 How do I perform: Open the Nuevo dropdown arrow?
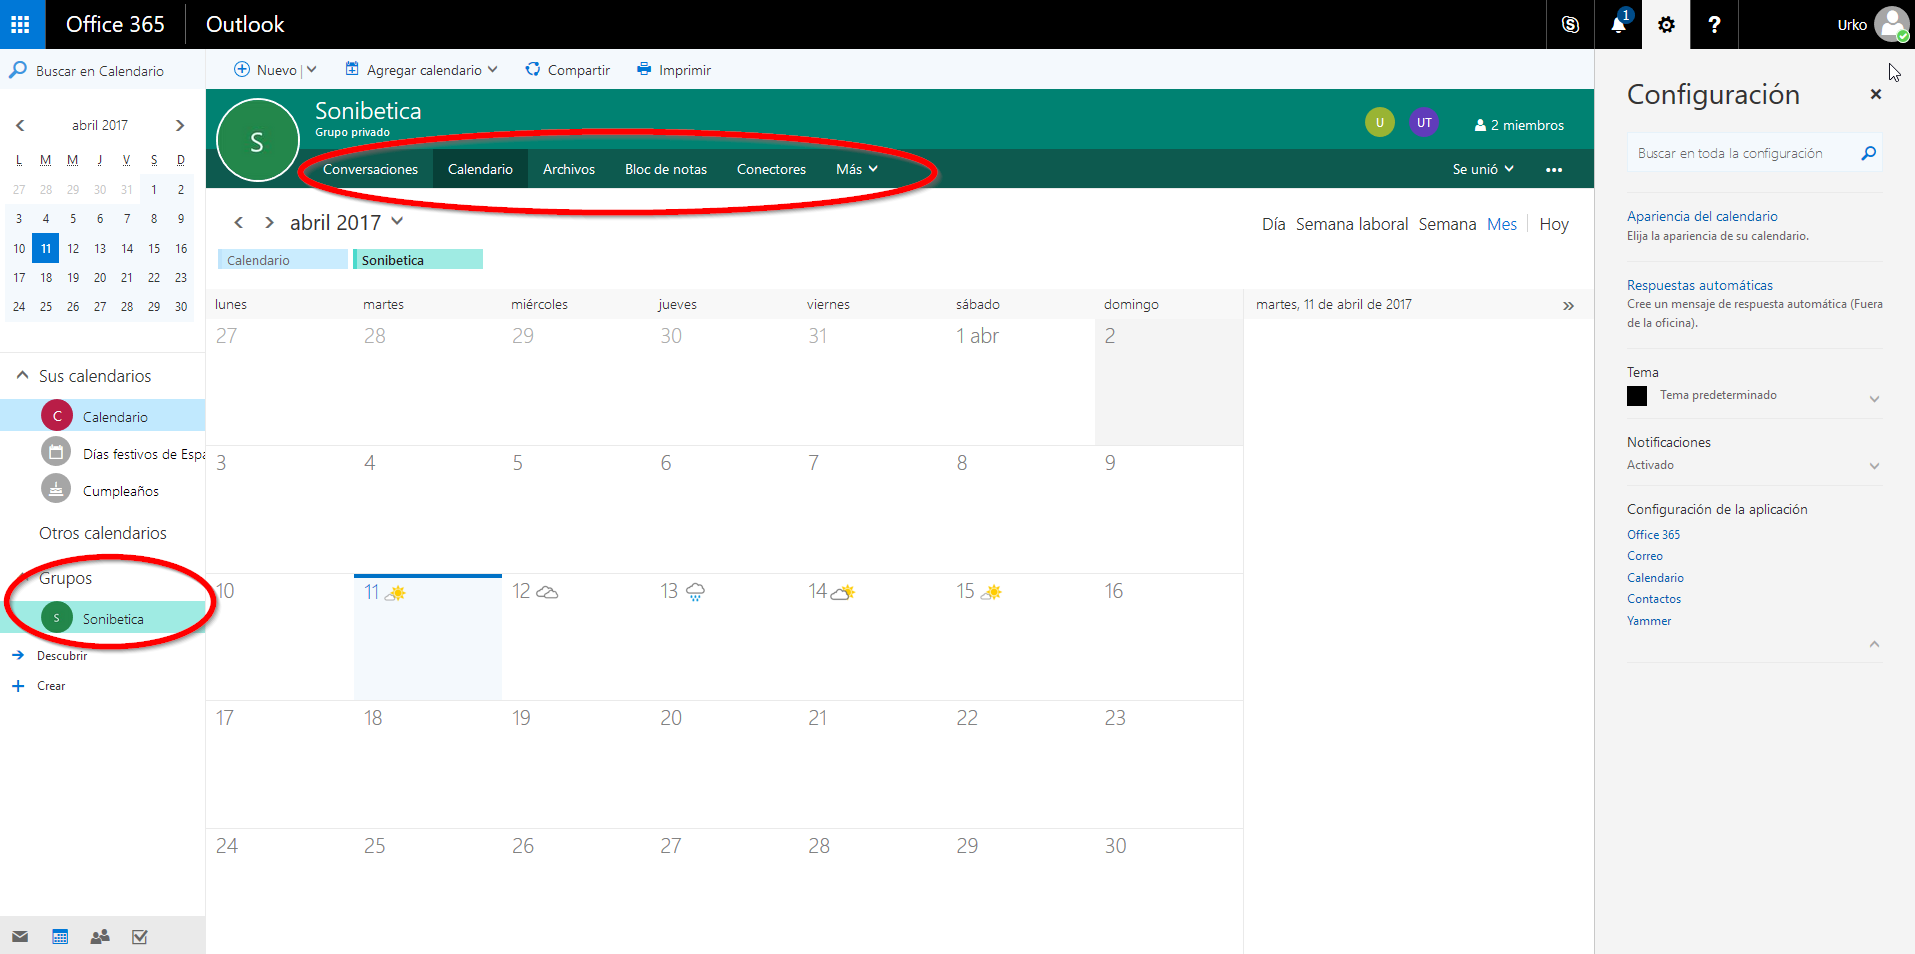click(312, 69)
